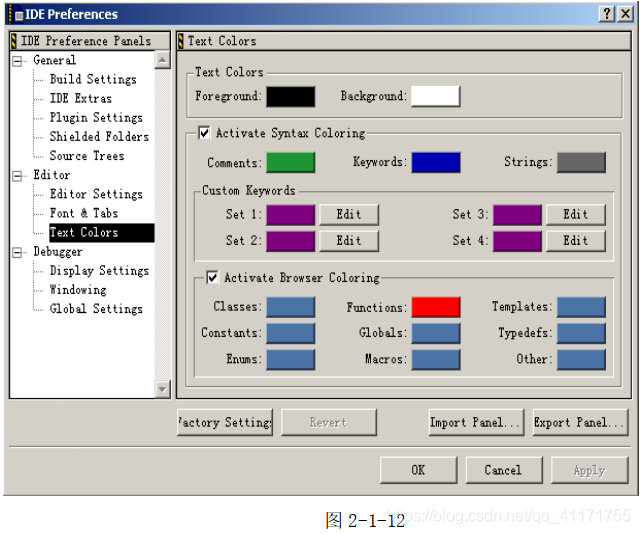Screen dimensions: 640x534
Task: Select Font & Tabs panel
Action: 84,213
